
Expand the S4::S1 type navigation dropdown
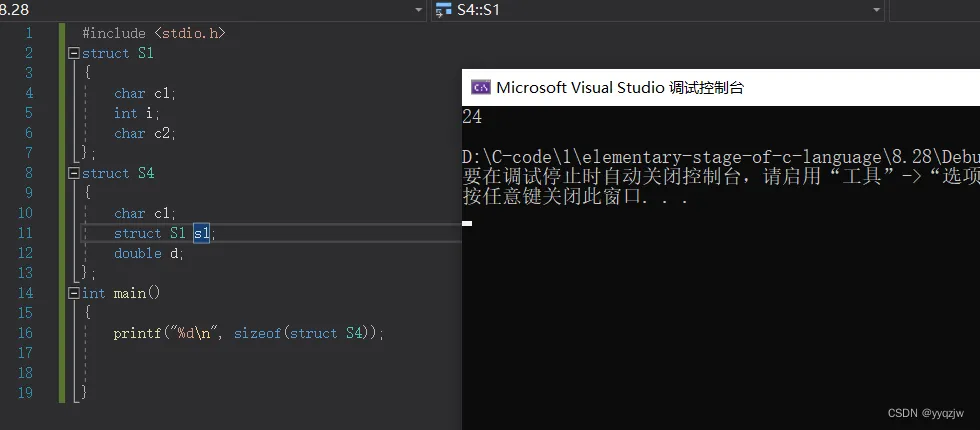(x=876, y=10)
